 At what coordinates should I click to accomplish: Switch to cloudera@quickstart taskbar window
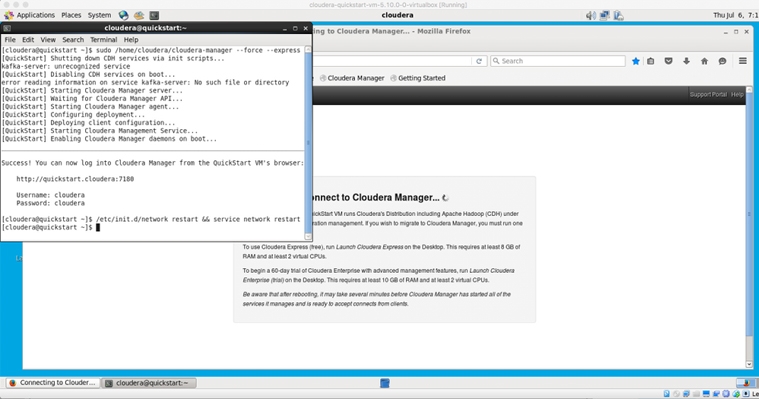coord(149,383)
